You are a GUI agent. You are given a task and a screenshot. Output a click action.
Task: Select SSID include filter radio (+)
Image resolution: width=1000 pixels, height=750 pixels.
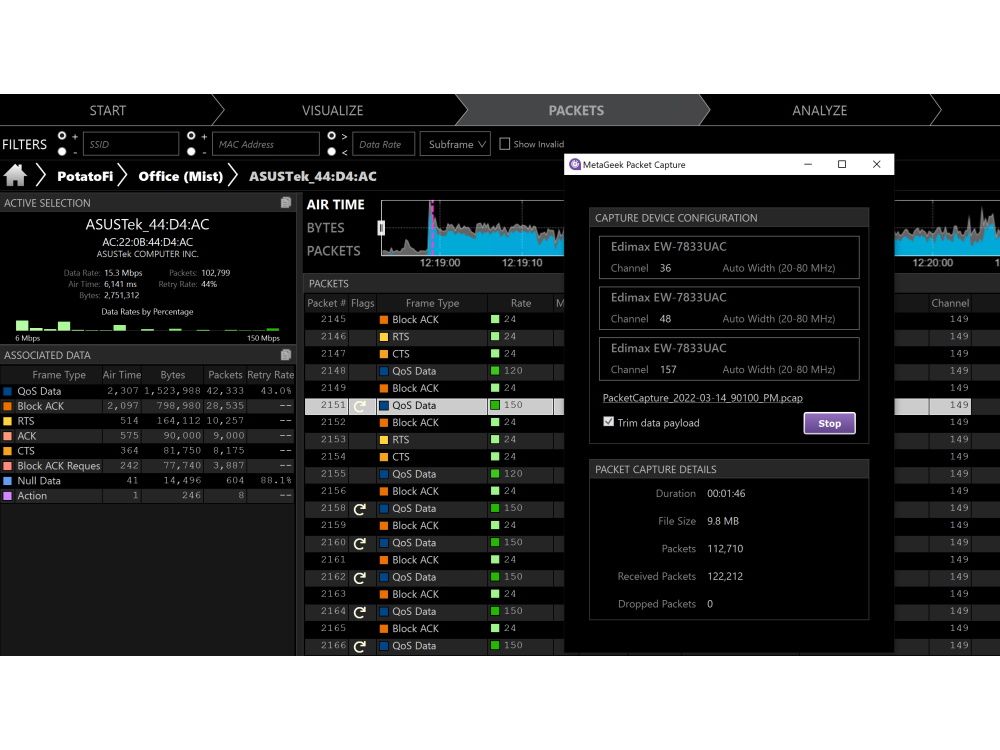[62, 135]
